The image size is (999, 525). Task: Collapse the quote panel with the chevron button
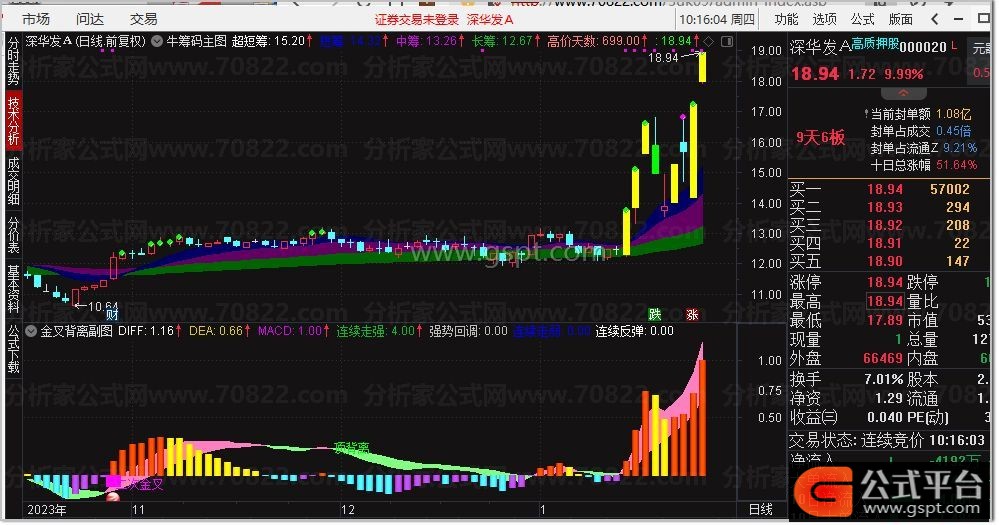coord(903,94)
